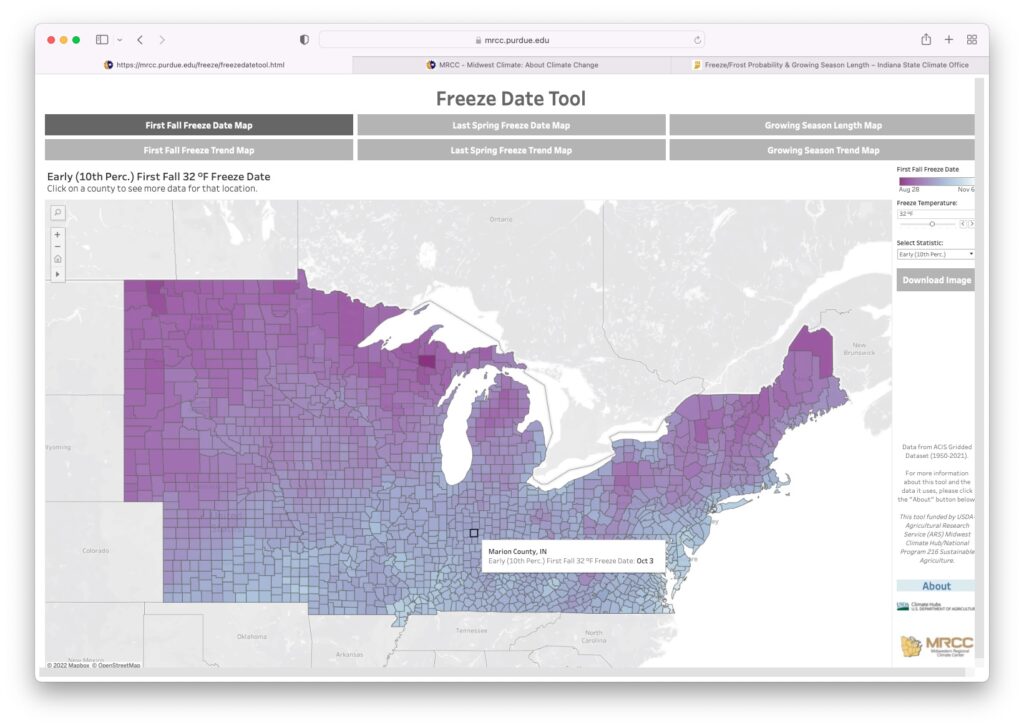Image resolution: width=1024 pixels, height=728 pixels.
Task: Open map pan mode with arrow icon
Action: tap(57, 272)
